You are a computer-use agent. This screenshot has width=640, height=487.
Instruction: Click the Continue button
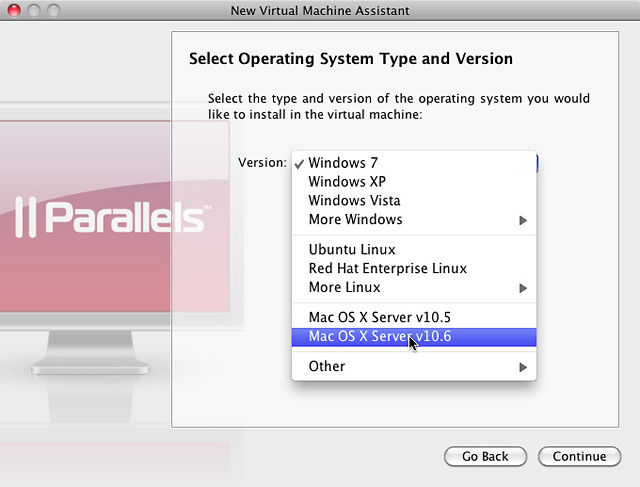(580, 456)
